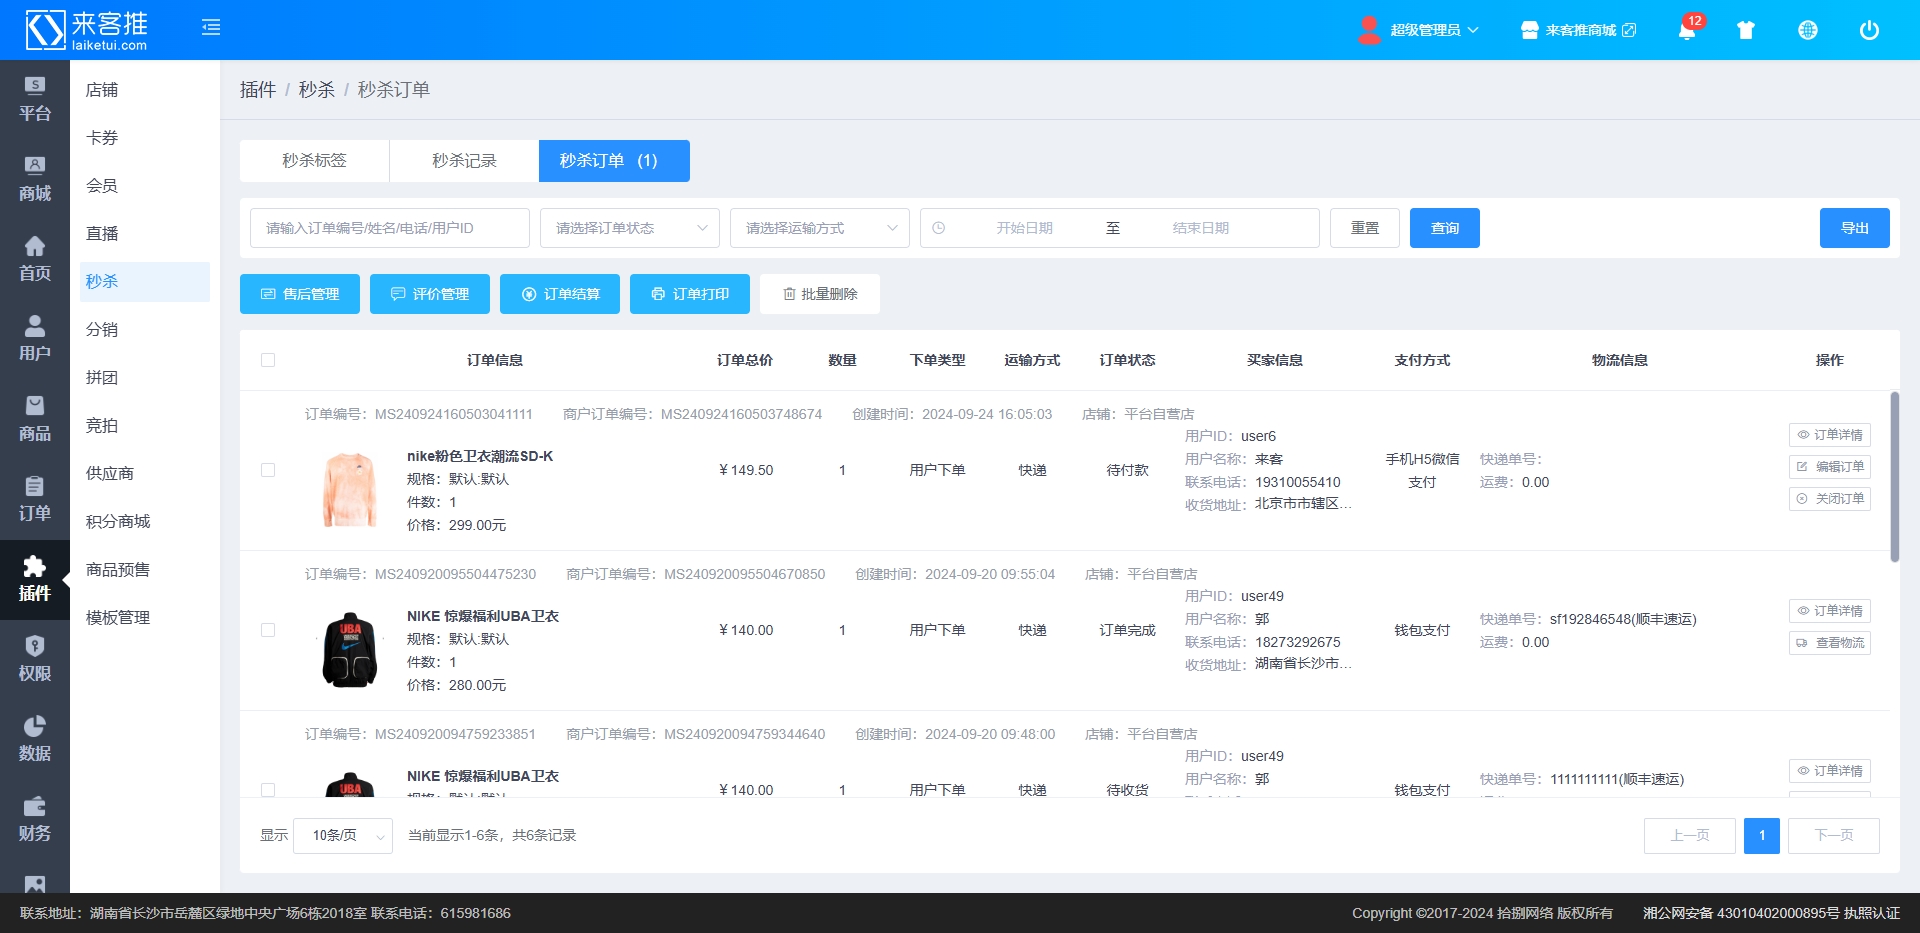The height and width of the screenshot is (933, 1920).
Task: Switch to the 秒杀记录 tab
Action: [464, 161]
